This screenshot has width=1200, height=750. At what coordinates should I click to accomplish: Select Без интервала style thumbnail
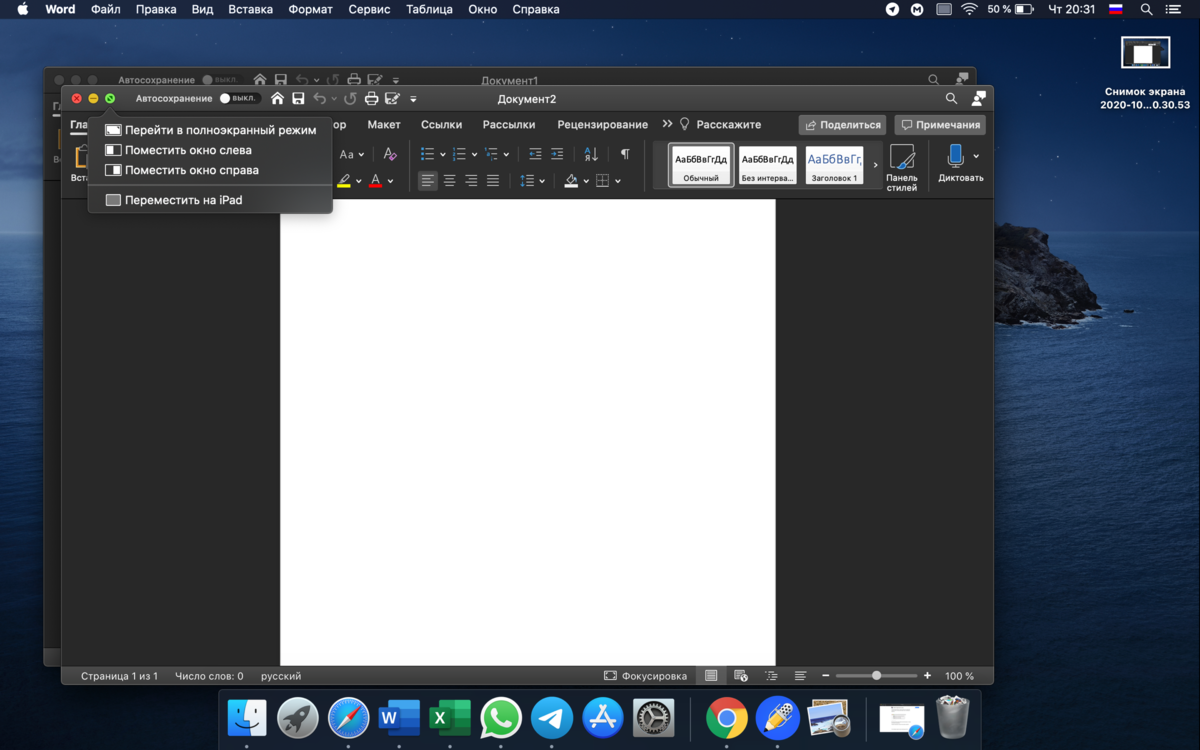[768, 165]
